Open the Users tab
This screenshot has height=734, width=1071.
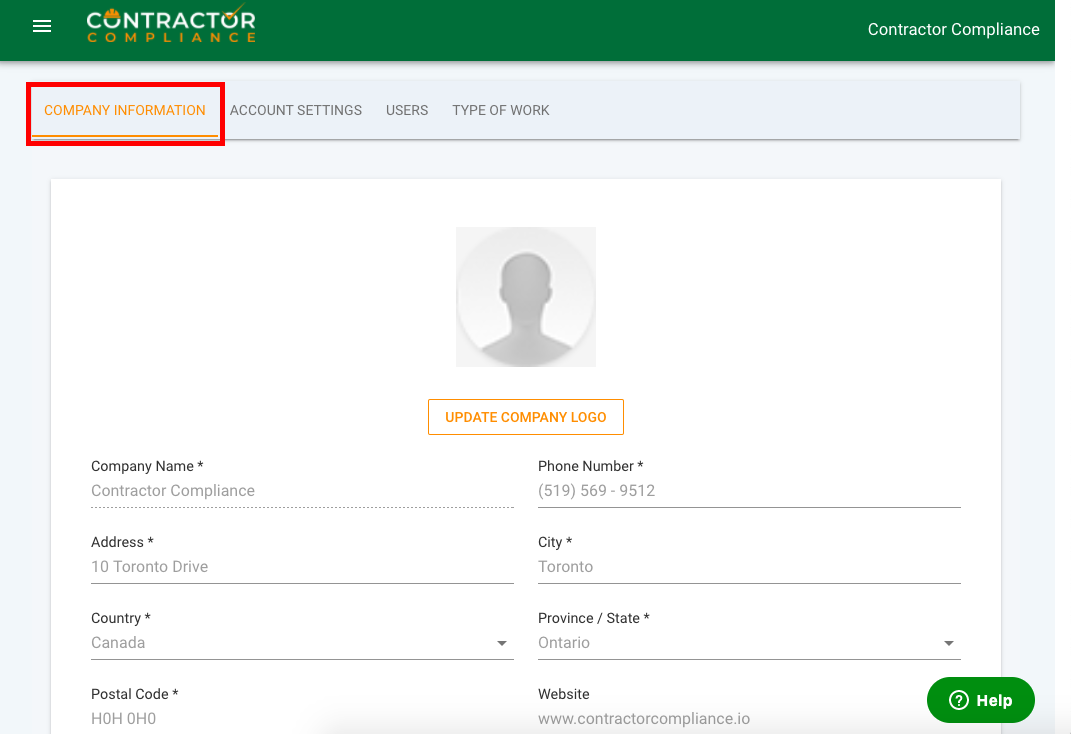click(x=407, y=110)
